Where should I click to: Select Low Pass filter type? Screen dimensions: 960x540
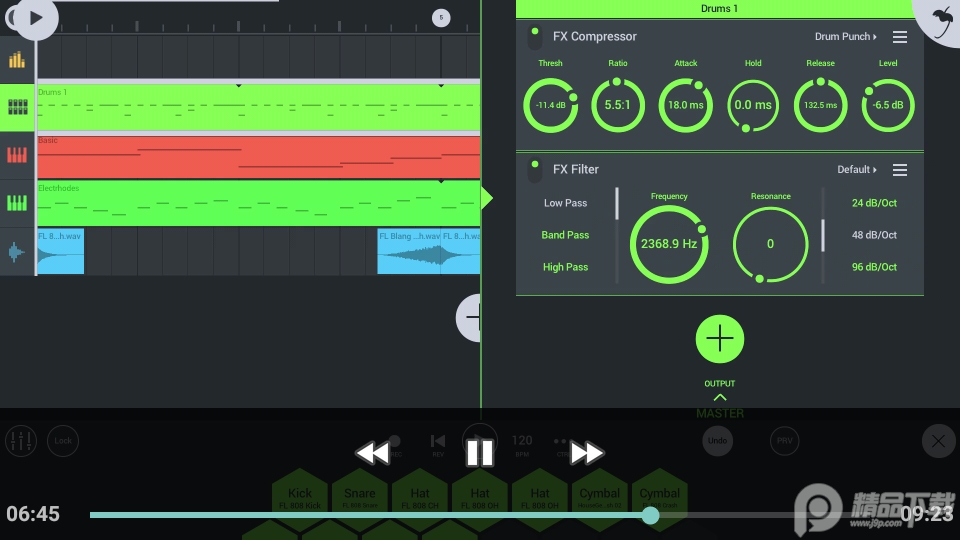(x=565, y=203)
